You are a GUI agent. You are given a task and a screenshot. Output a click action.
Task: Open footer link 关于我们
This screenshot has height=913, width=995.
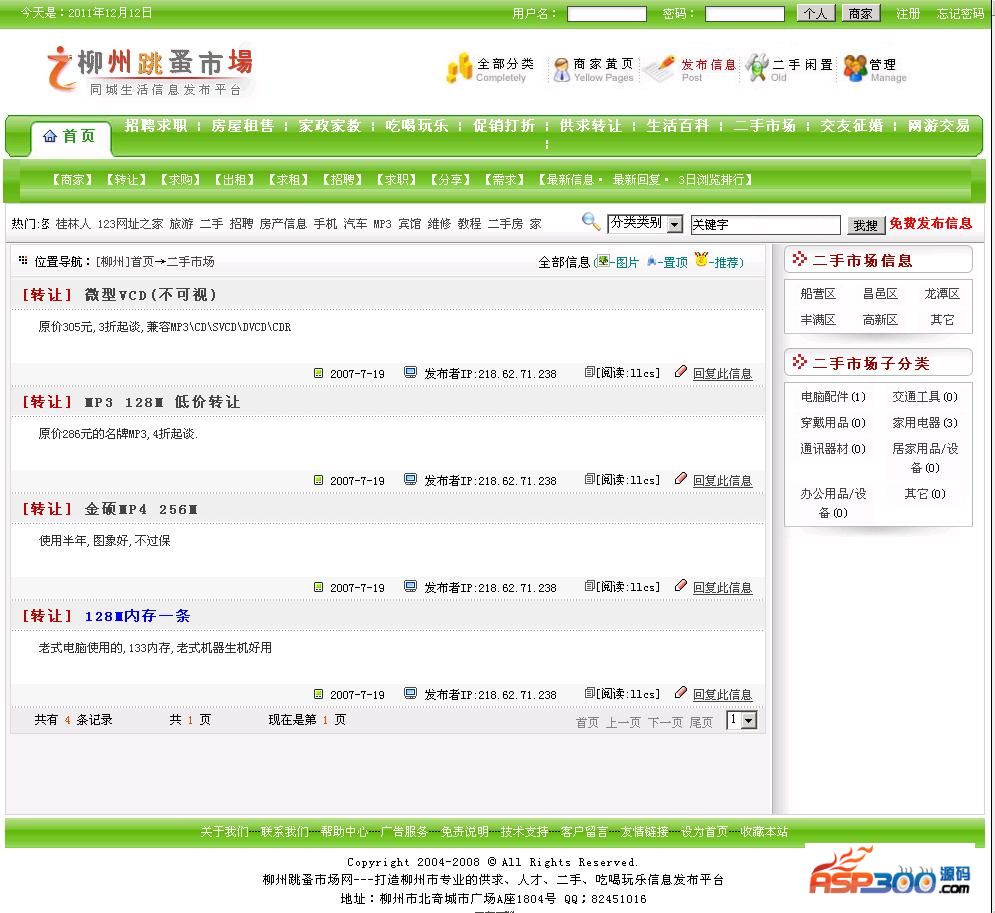click(224, 831)
